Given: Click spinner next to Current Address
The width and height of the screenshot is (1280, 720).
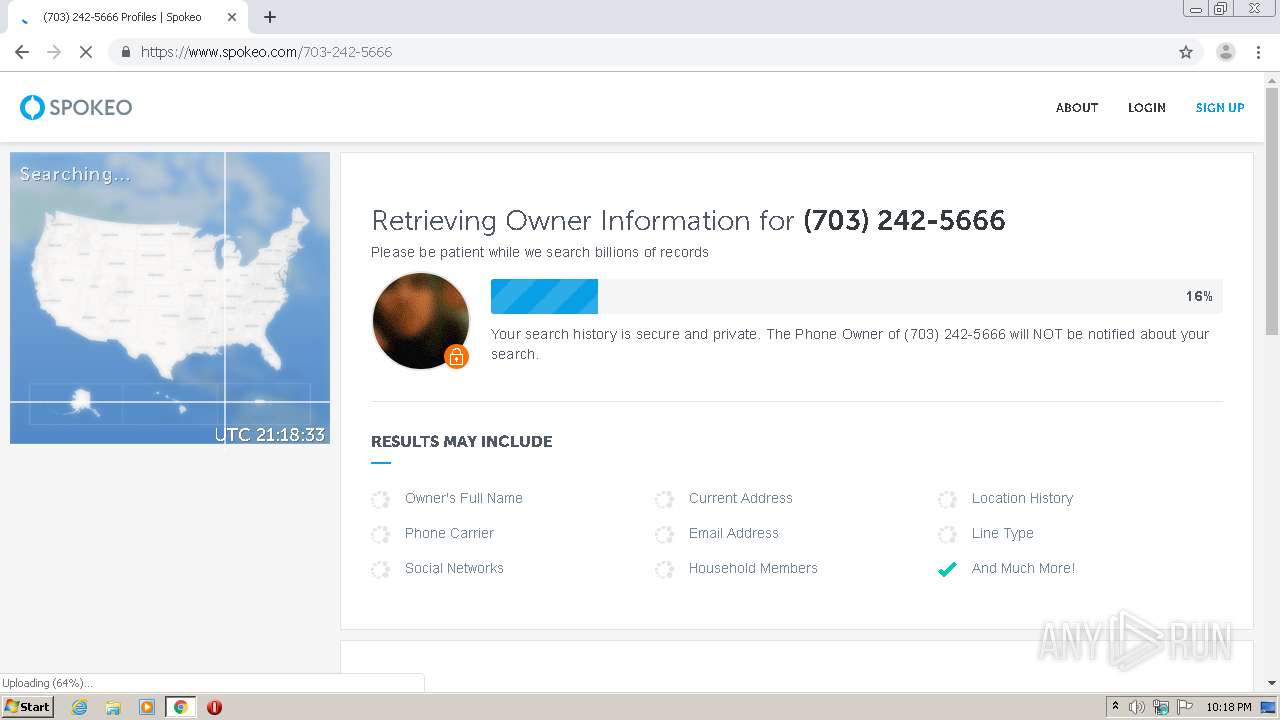Looking at the screenshot, I should coord(664,499).
